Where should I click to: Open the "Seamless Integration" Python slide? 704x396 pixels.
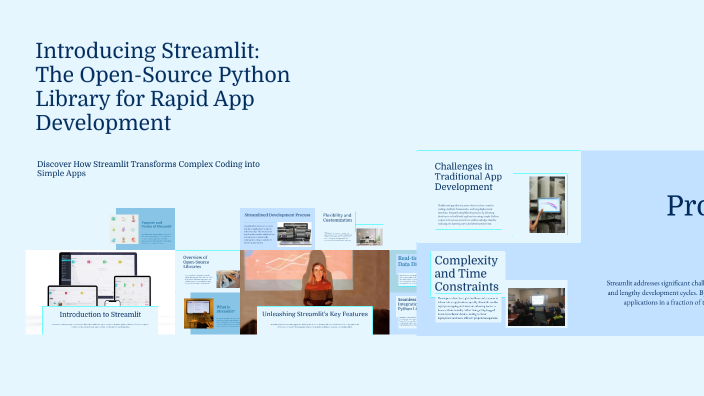tap(407, 304)
